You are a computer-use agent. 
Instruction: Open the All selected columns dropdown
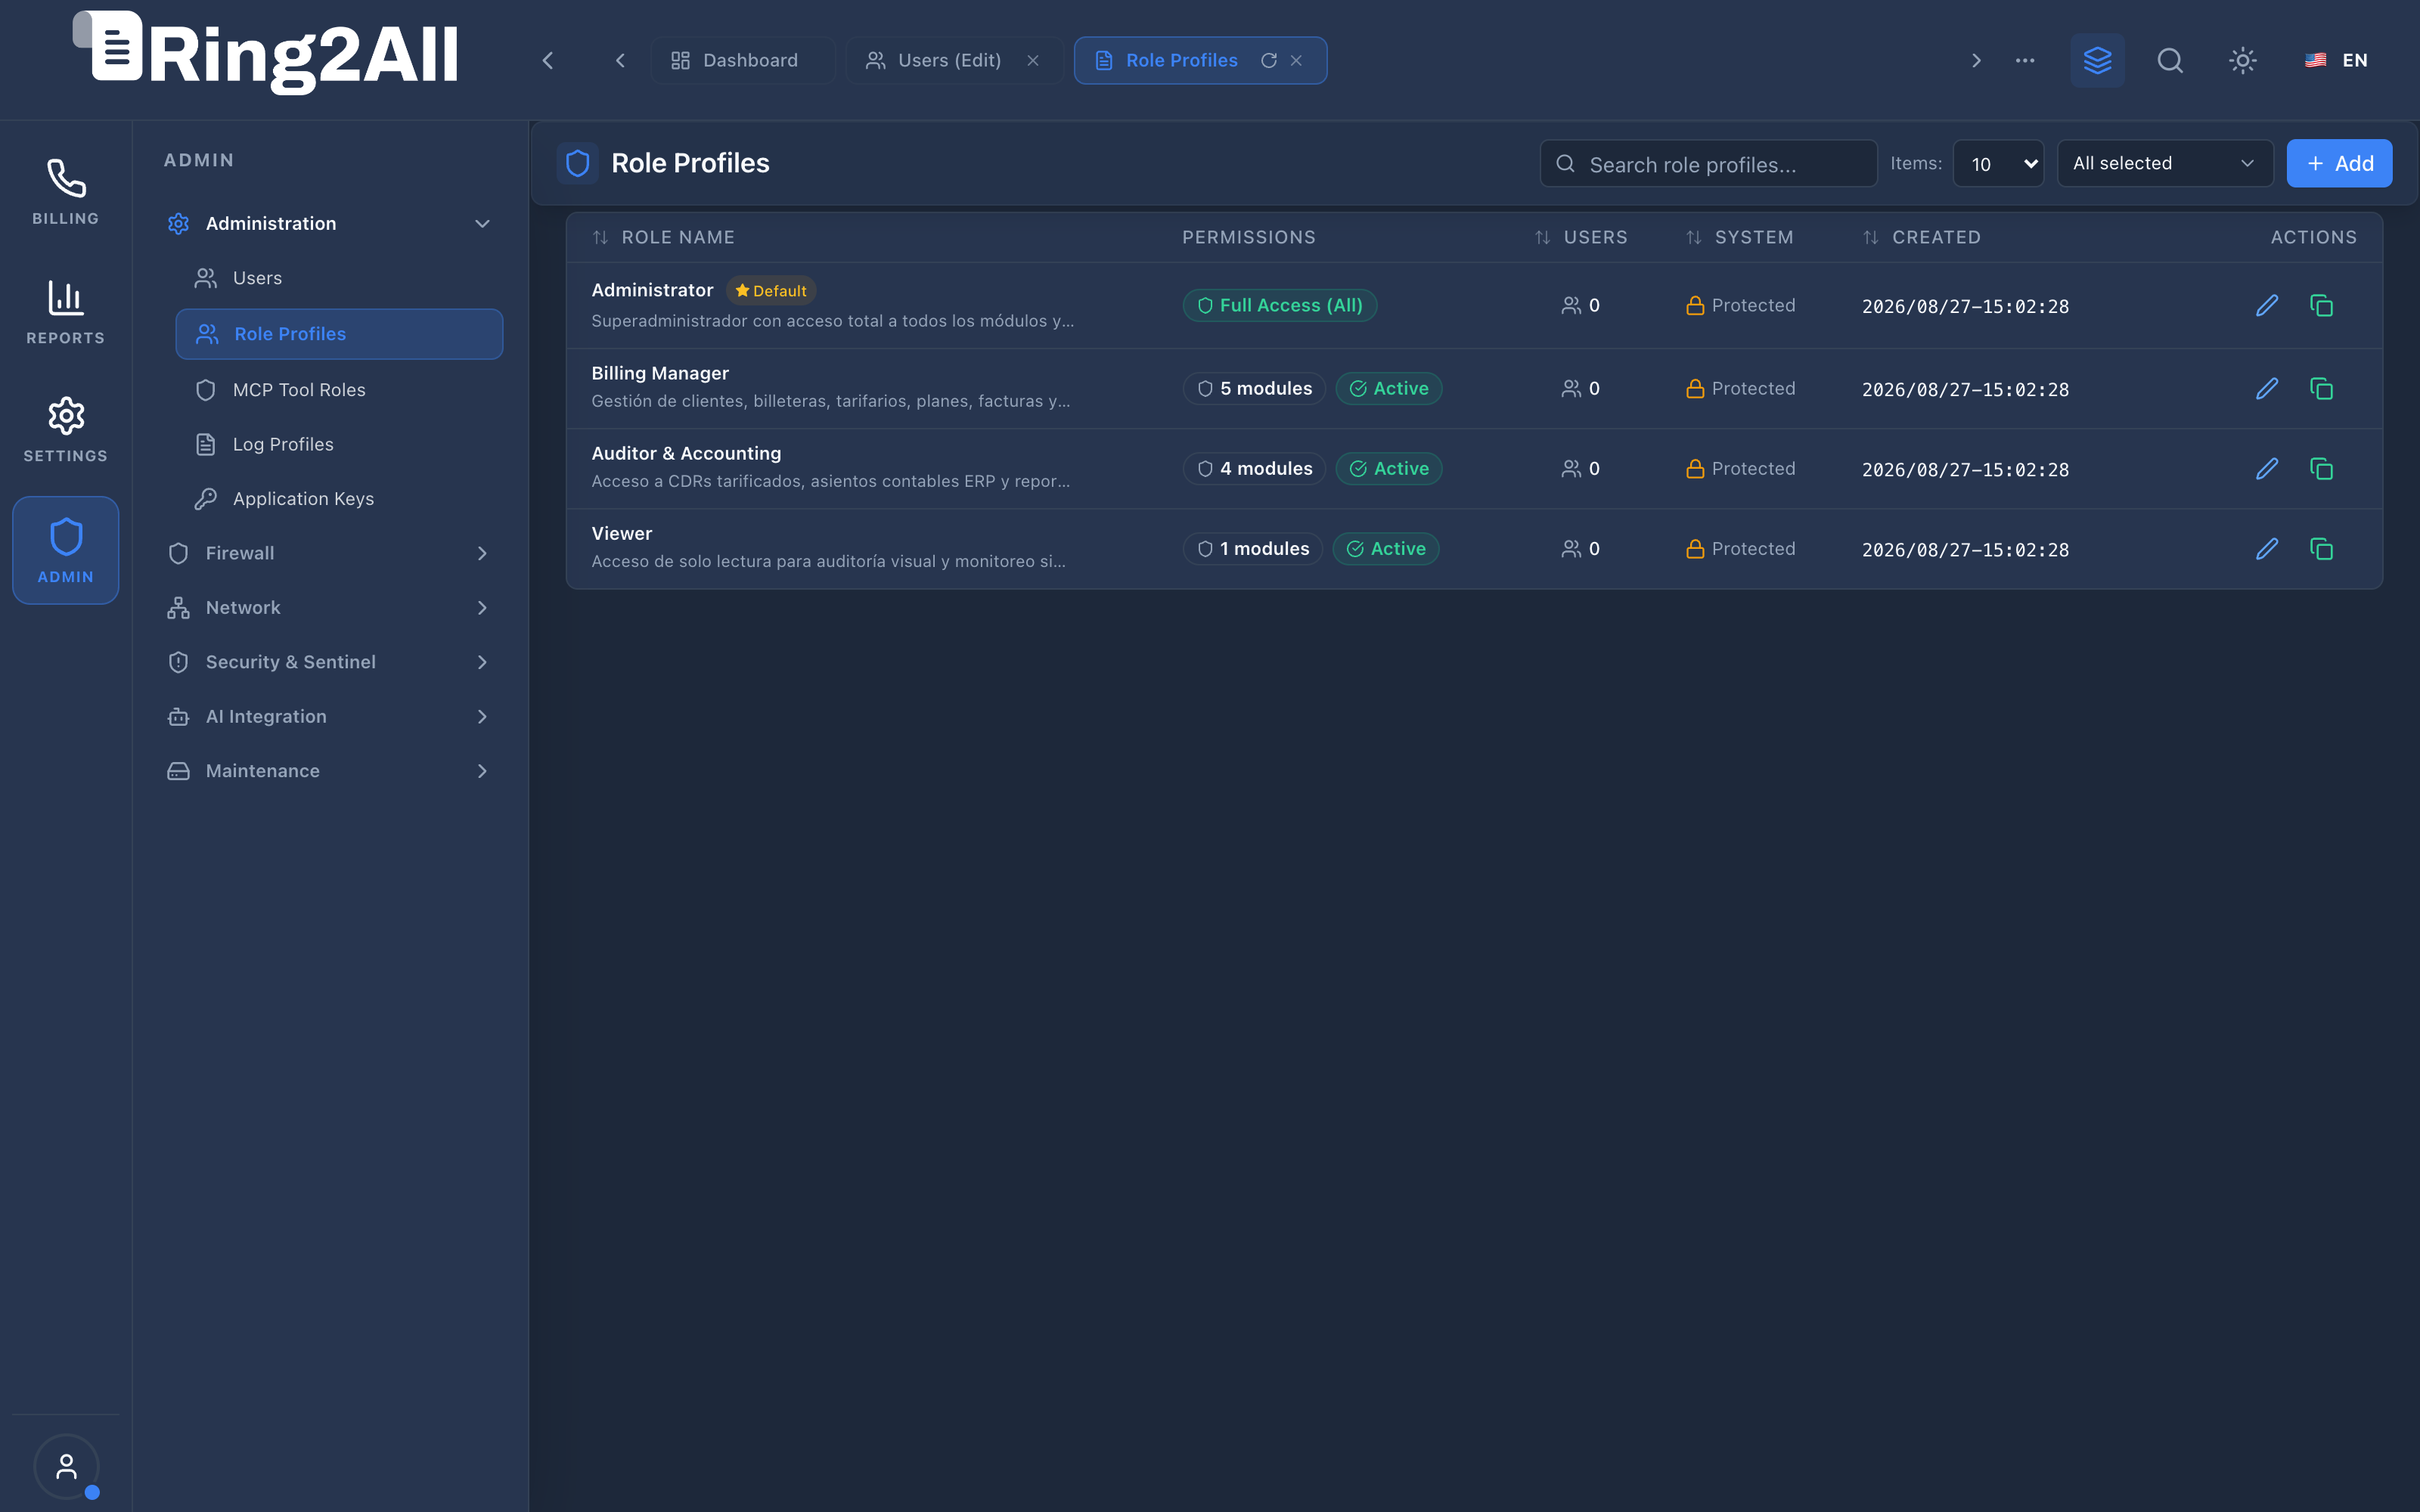pyautogui.click(x=2165, y=163)
